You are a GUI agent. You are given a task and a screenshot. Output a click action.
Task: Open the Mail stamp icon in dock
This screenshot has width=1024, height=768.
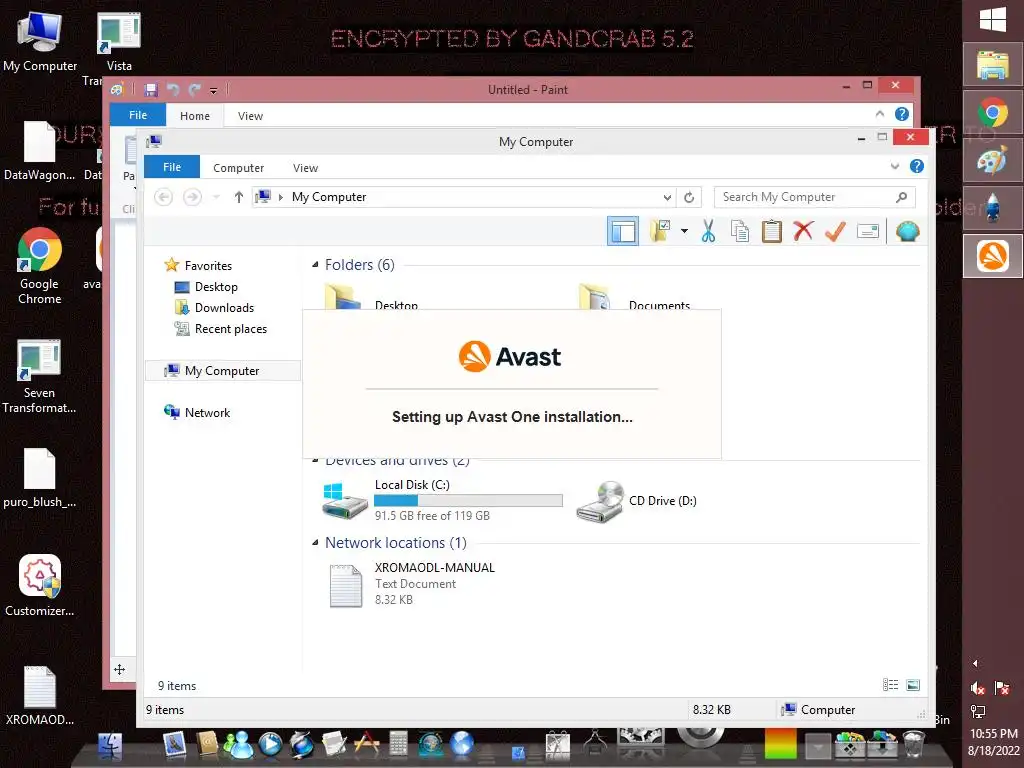coord(174,745)
